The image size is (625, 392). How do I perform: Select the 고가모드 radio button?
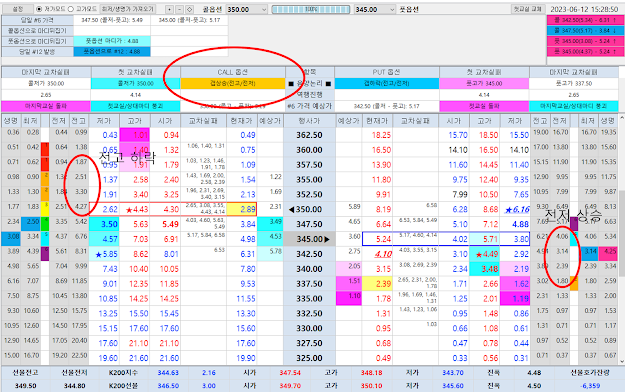[71, 9]
